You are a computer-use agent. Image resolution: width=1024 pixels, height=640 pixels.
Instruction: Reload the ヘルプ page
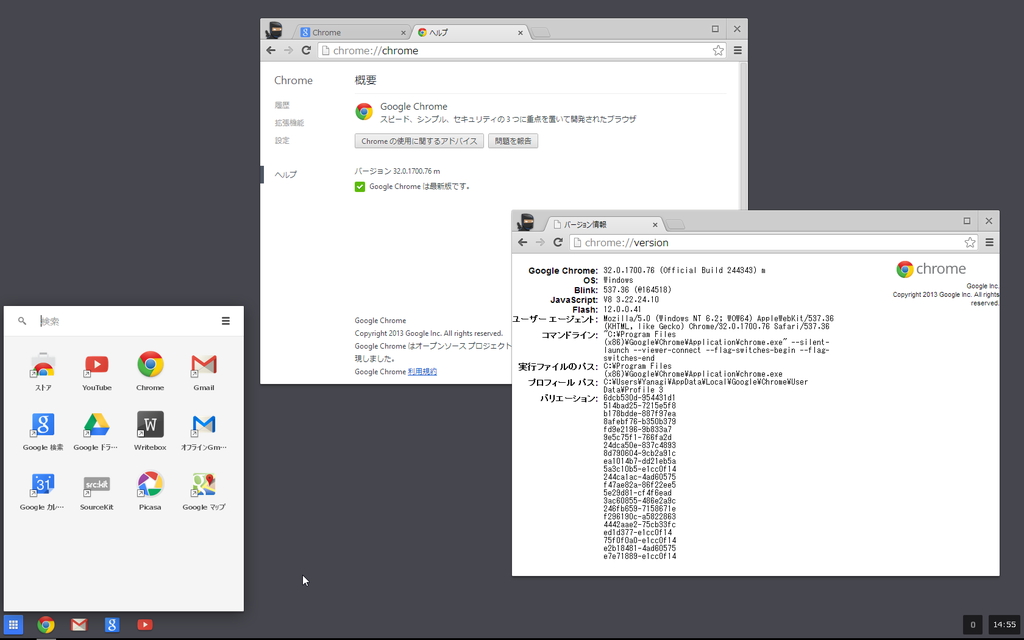coord(306,49)
